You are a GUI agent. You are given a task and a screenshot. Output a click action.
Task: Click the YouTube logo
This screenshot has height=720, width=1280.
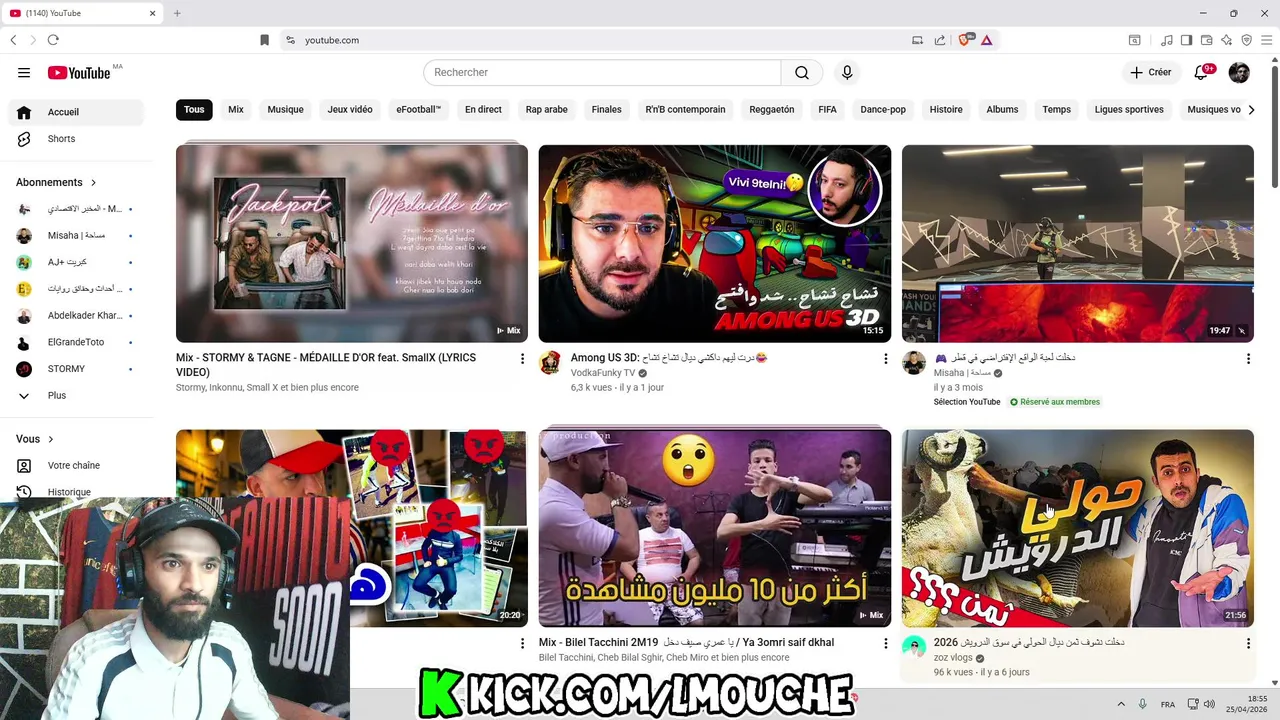click(x=80, y=73)
